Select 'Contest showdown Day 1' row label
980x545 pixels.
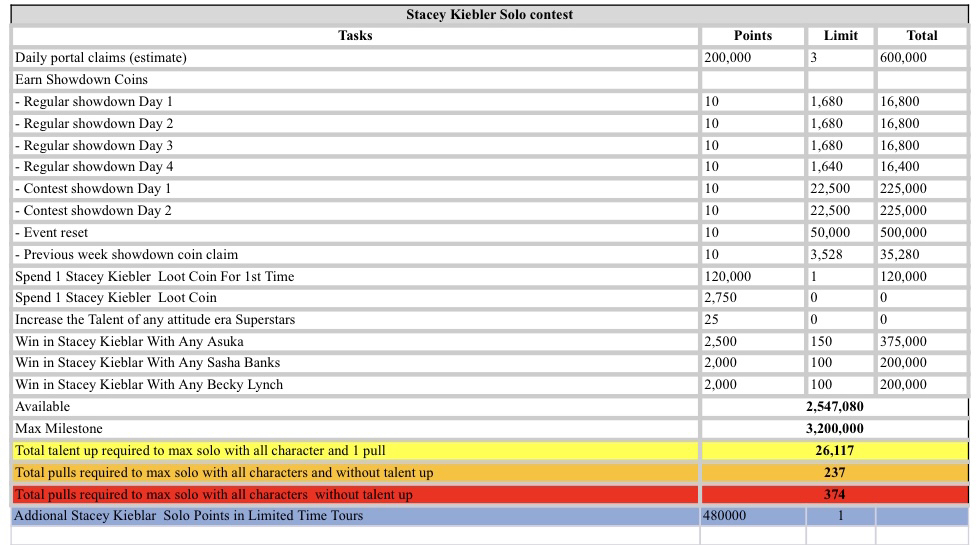pos(355,188)
